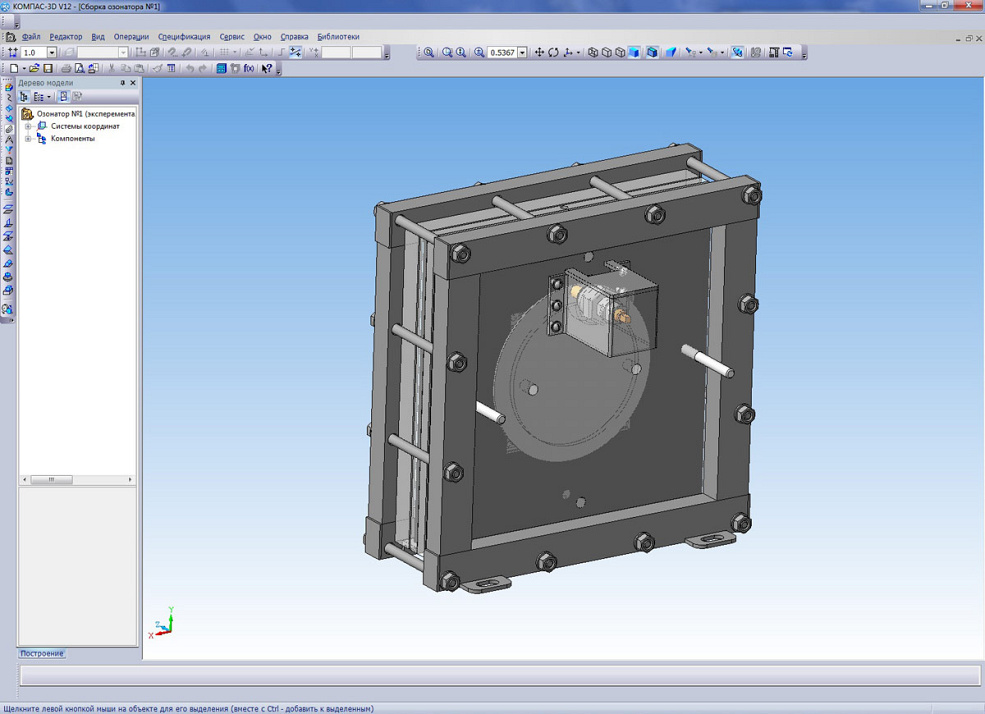Click the context help arrow-question icon
This screenshot has width=985, height=714.
click(267, 69)
